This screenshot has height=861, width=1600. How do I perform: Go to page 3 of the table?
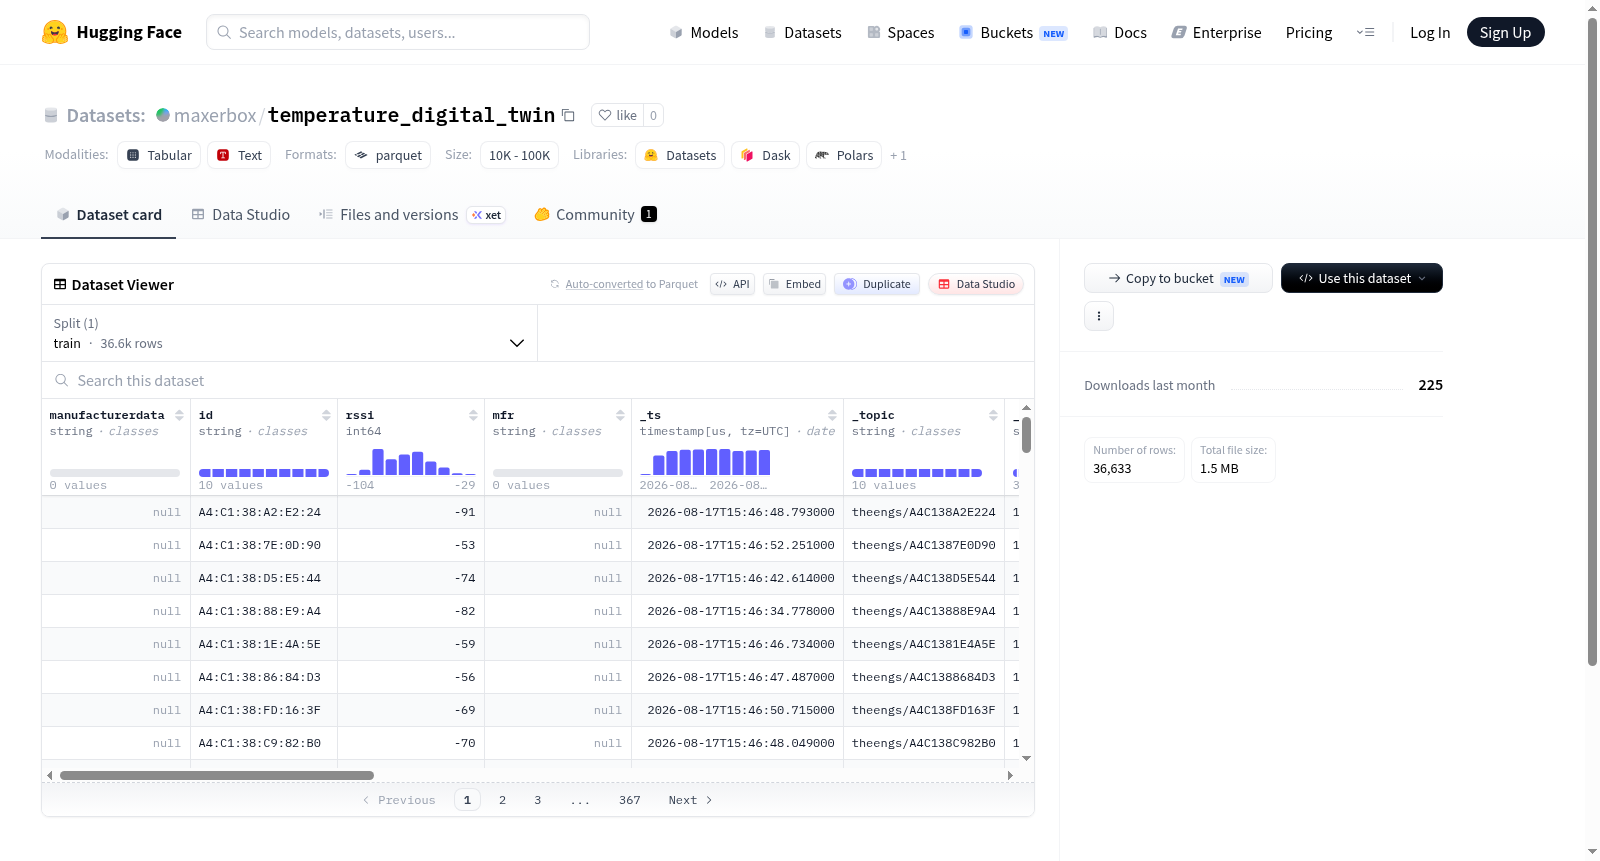pos(537,800)
